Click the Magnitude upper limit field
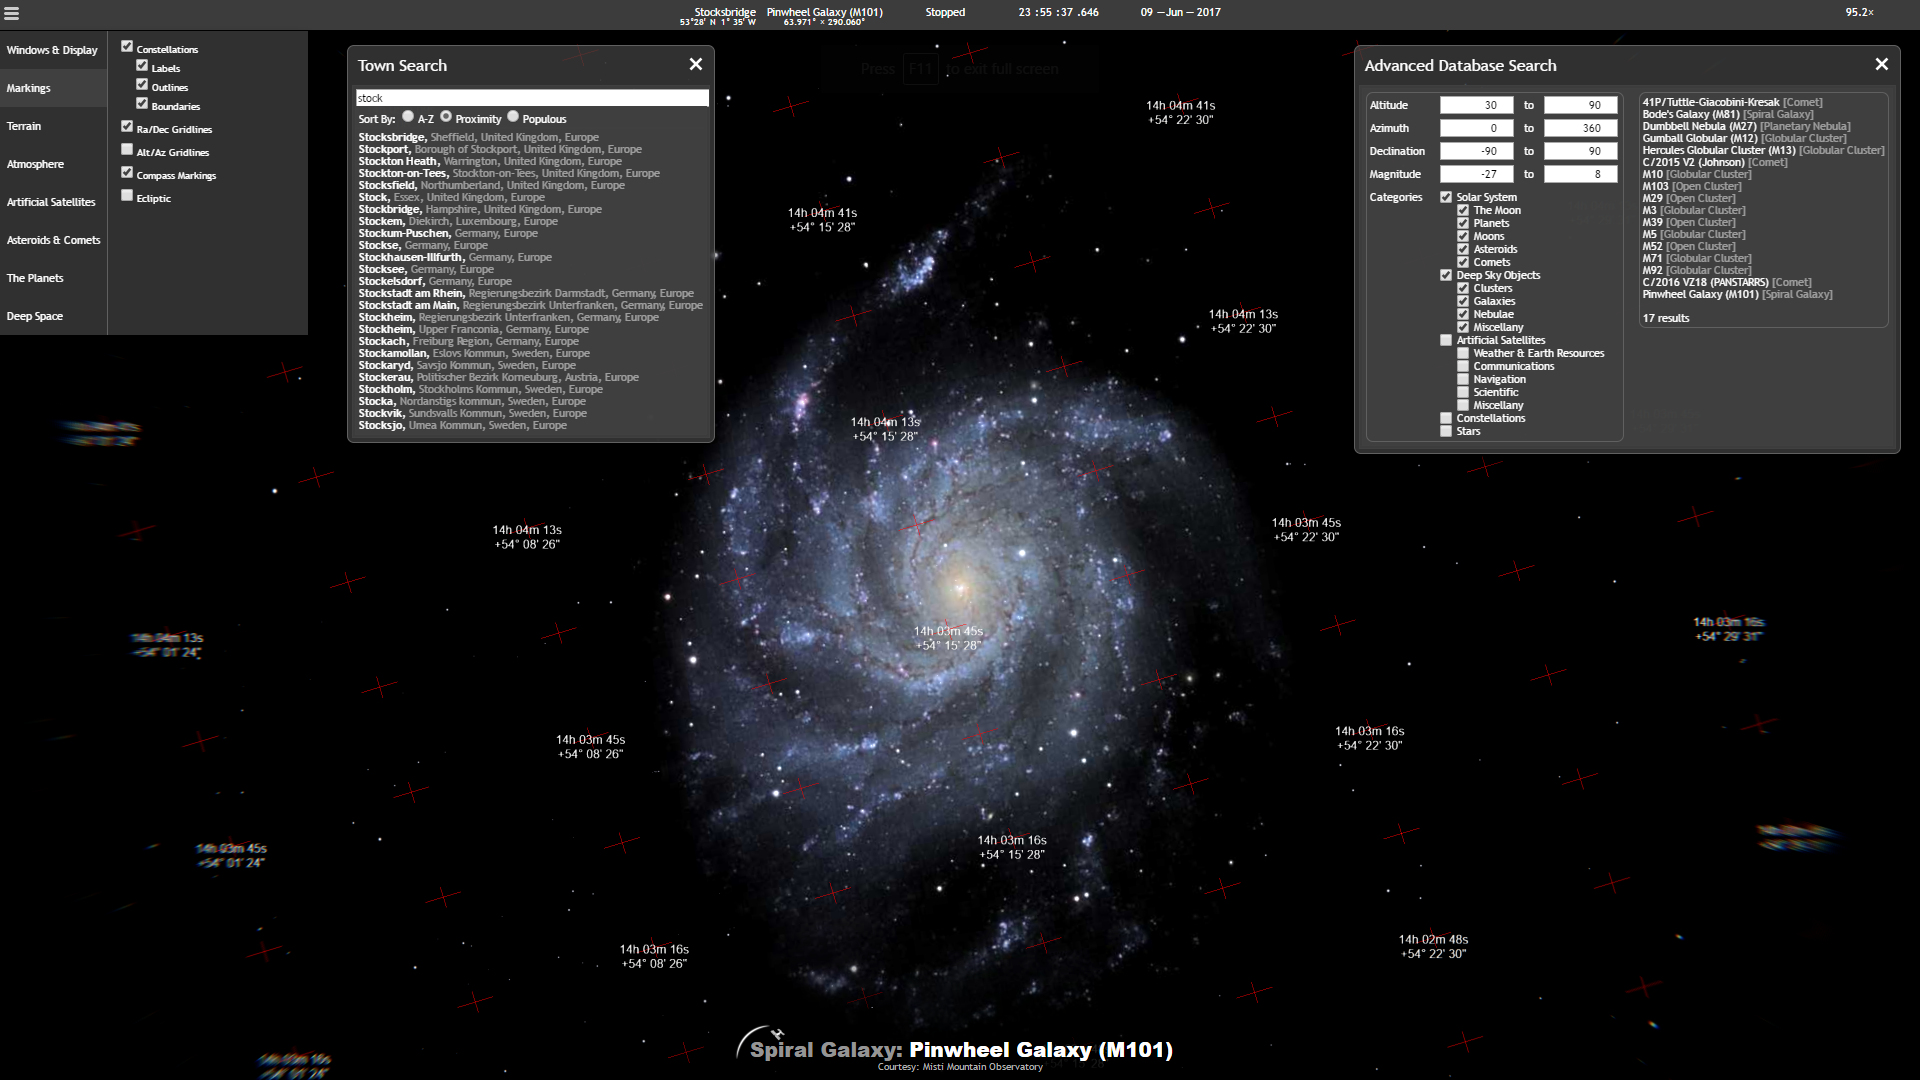 pos(1582,173)
